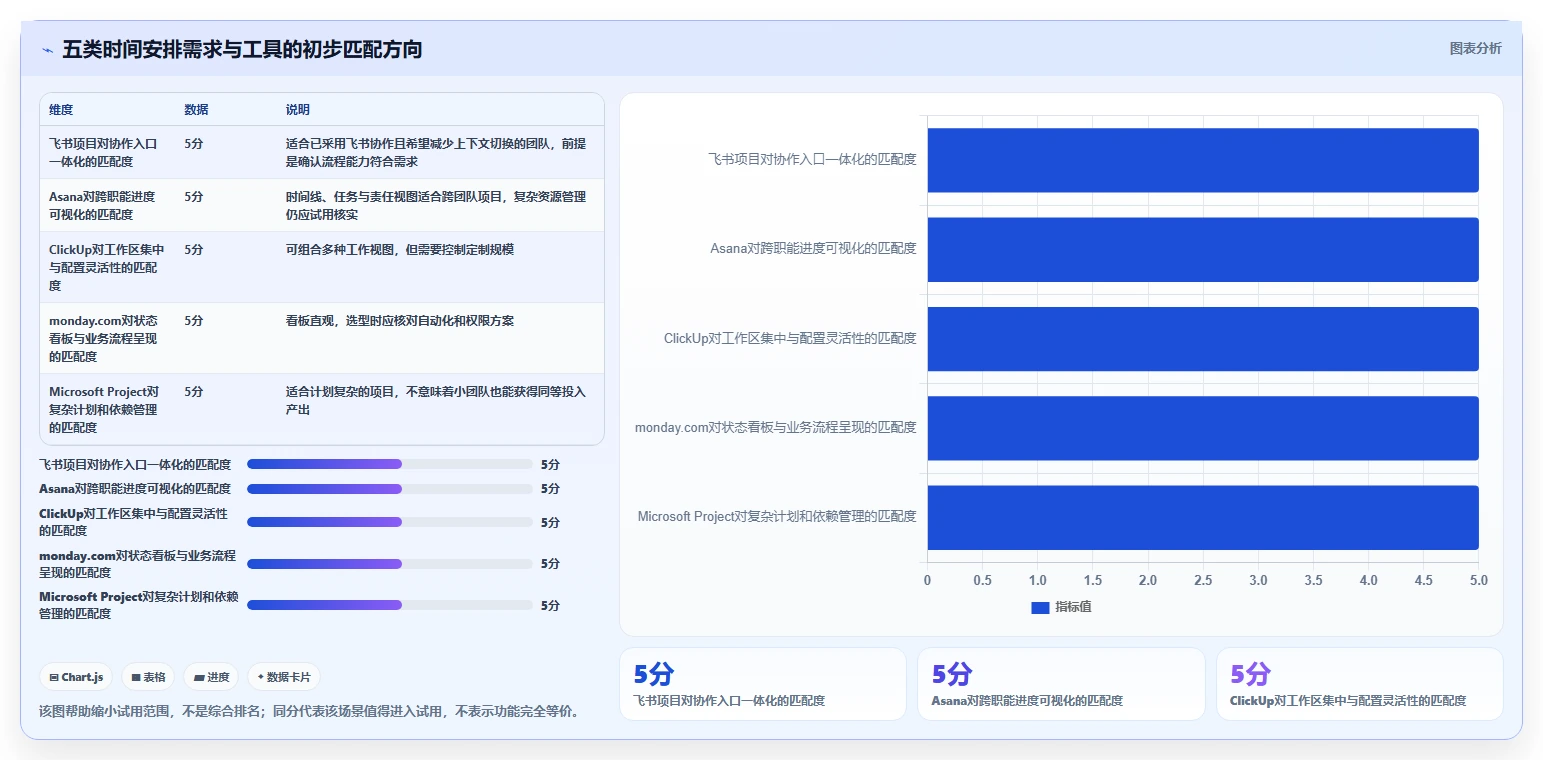Click the 5分 value beside the monday.com progress bar
This screenshot has width=1543, height=760.
coord(550,564)
